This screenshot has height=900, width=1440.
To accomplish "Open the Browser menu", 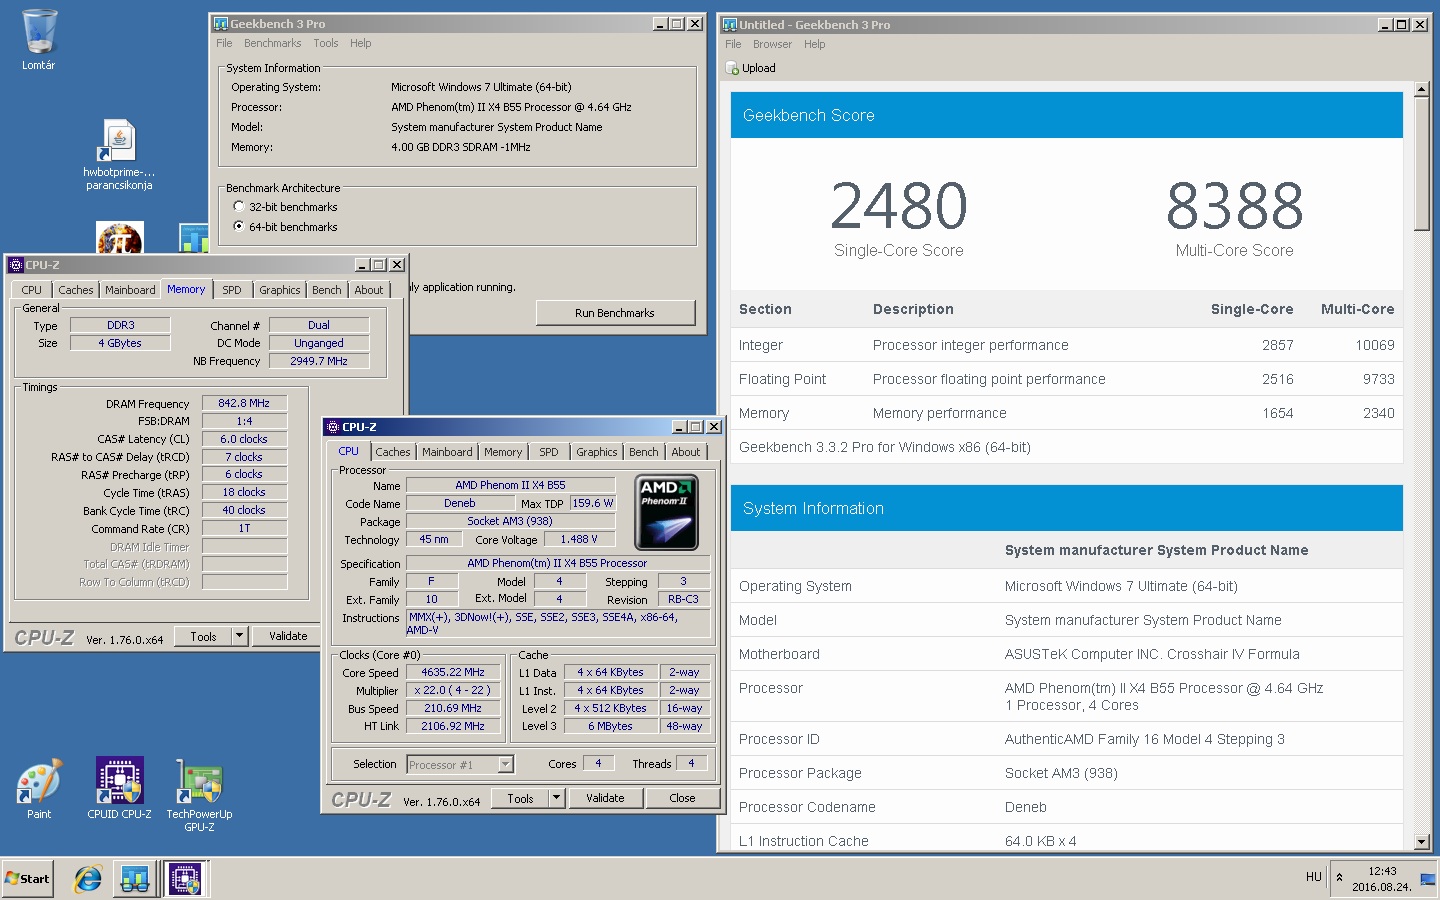I will (x=772, y=44).
